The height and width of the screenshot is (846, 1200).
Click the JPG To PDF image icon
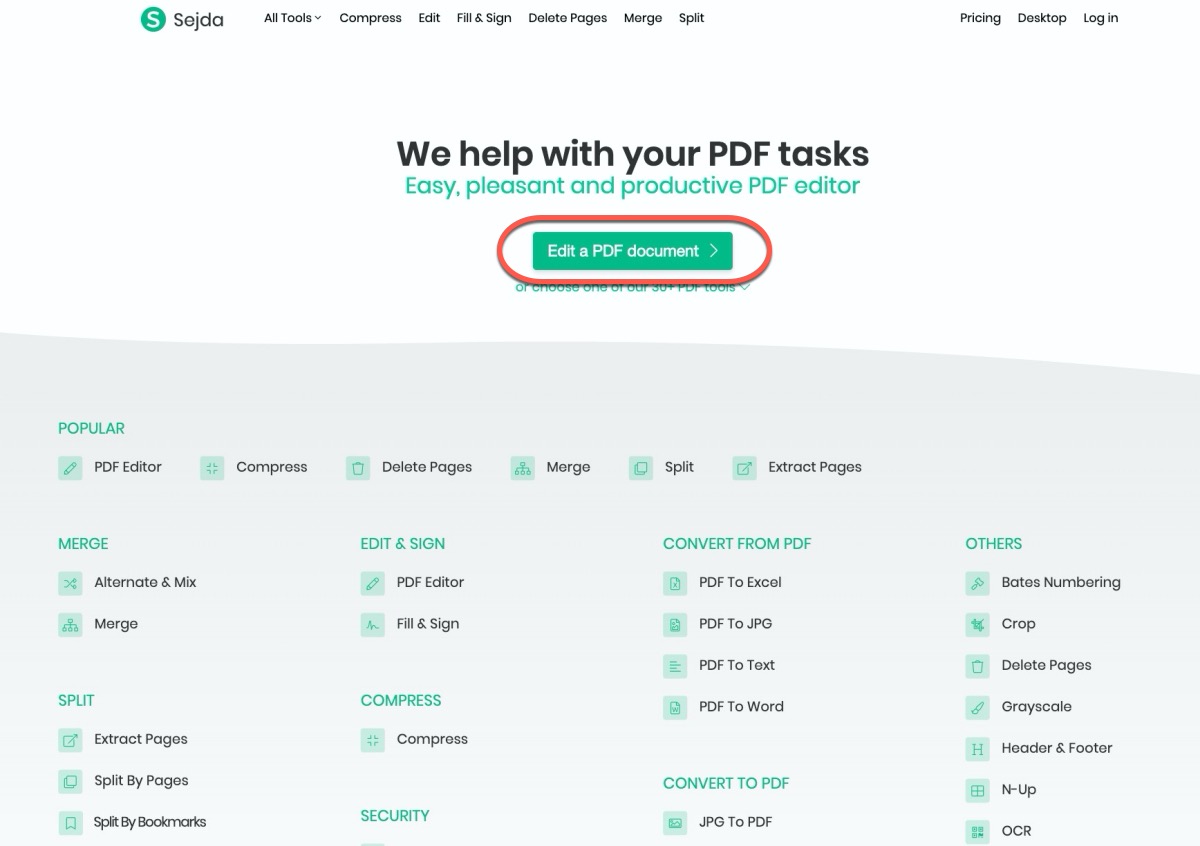[675, 824]
